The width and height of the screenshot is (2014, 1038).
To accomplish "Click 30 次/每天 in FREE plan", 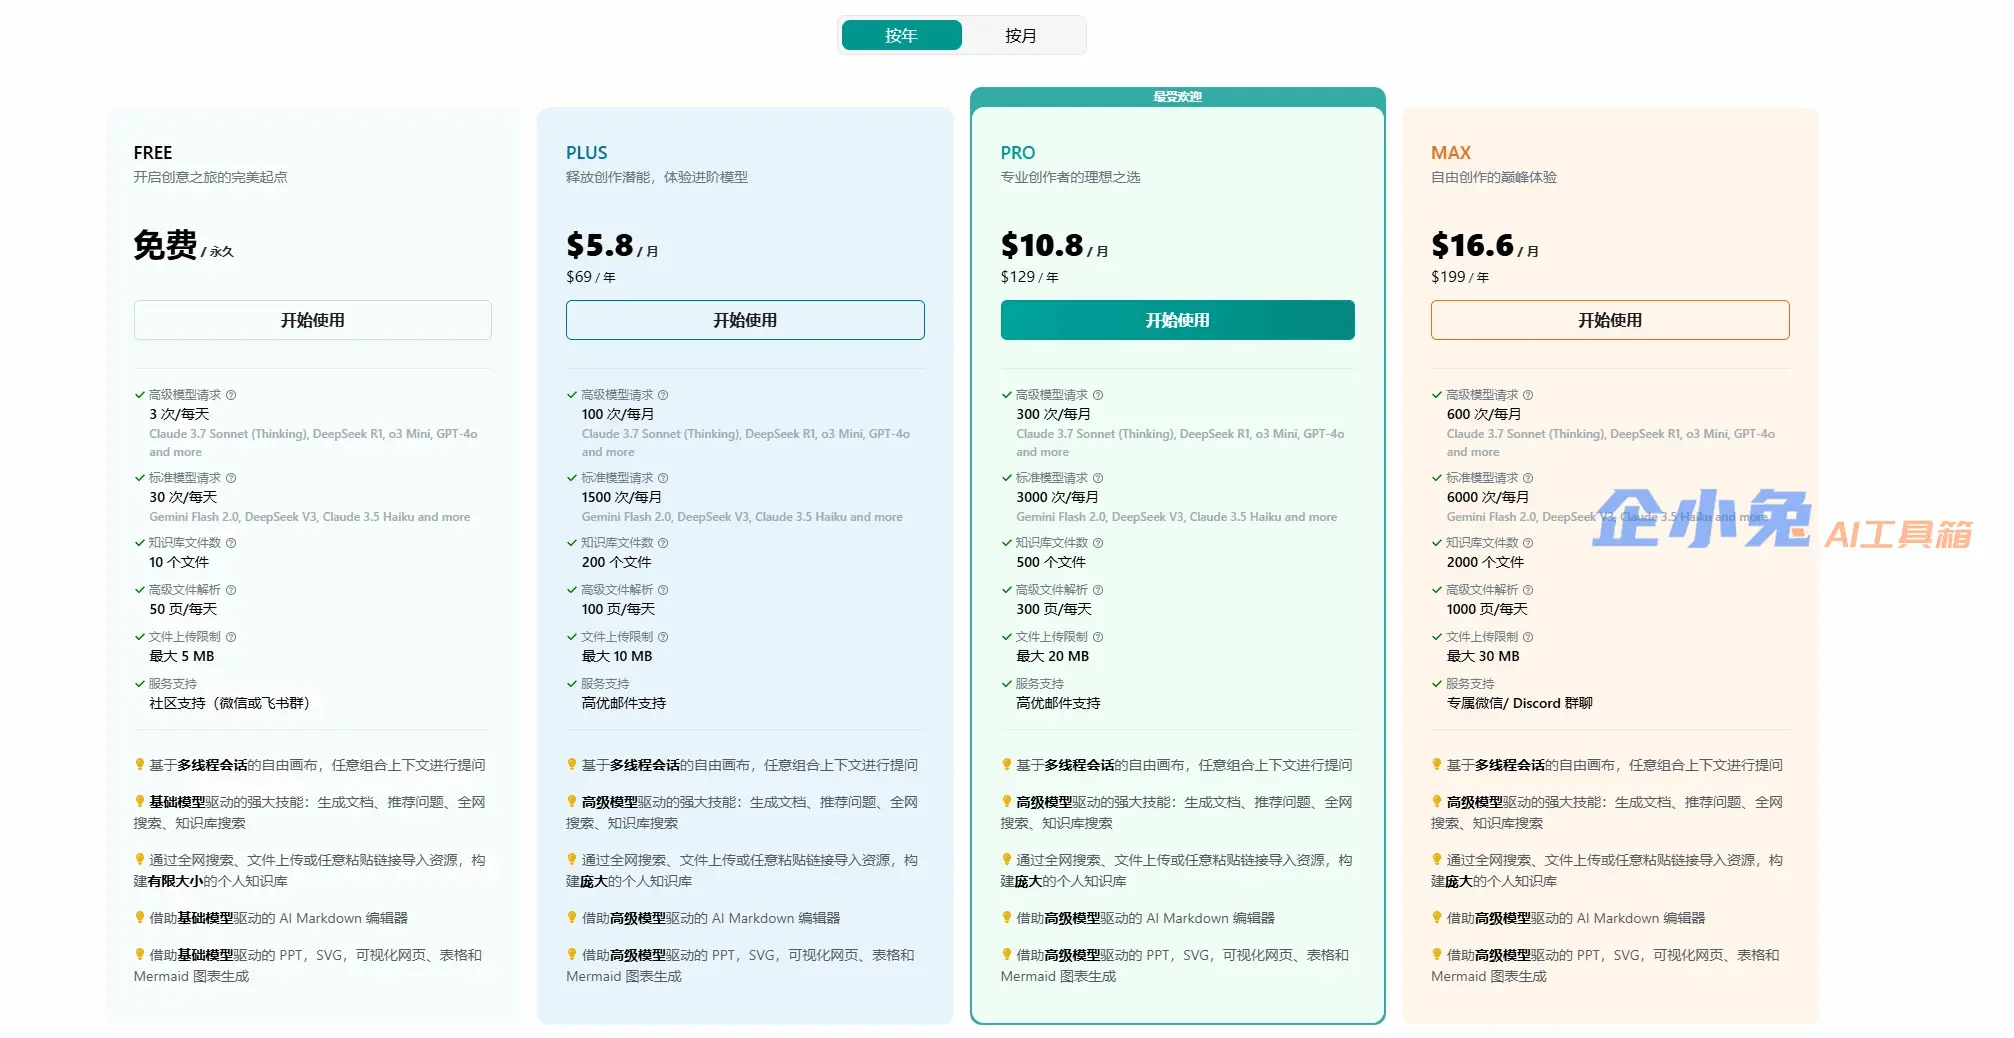I will 183,497.
